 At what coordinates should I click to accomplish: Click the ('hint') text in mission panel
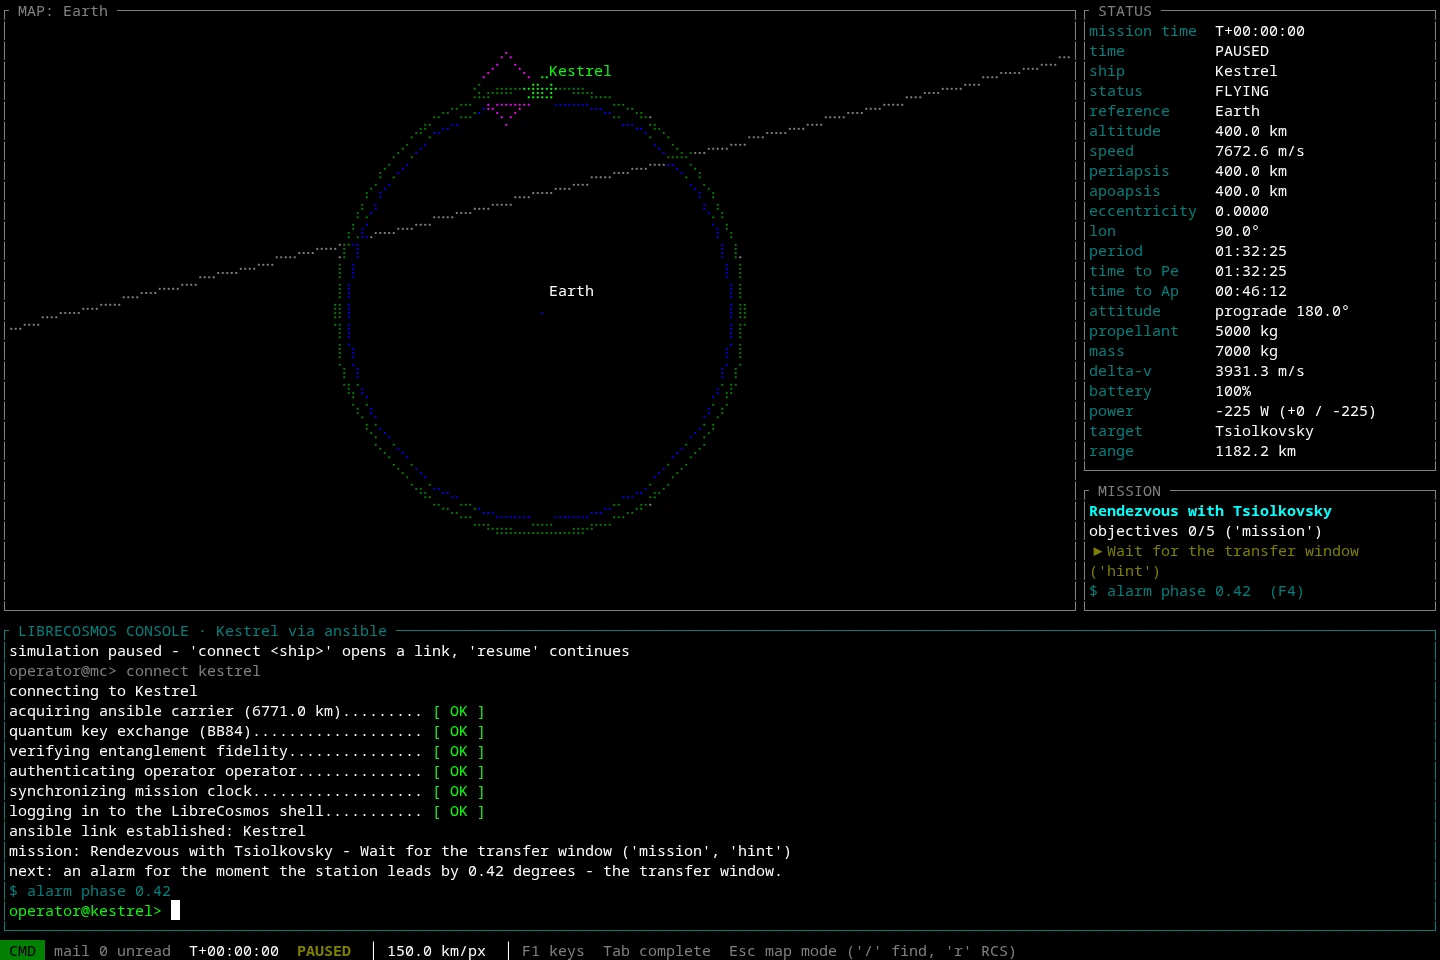coord(1125,571)
